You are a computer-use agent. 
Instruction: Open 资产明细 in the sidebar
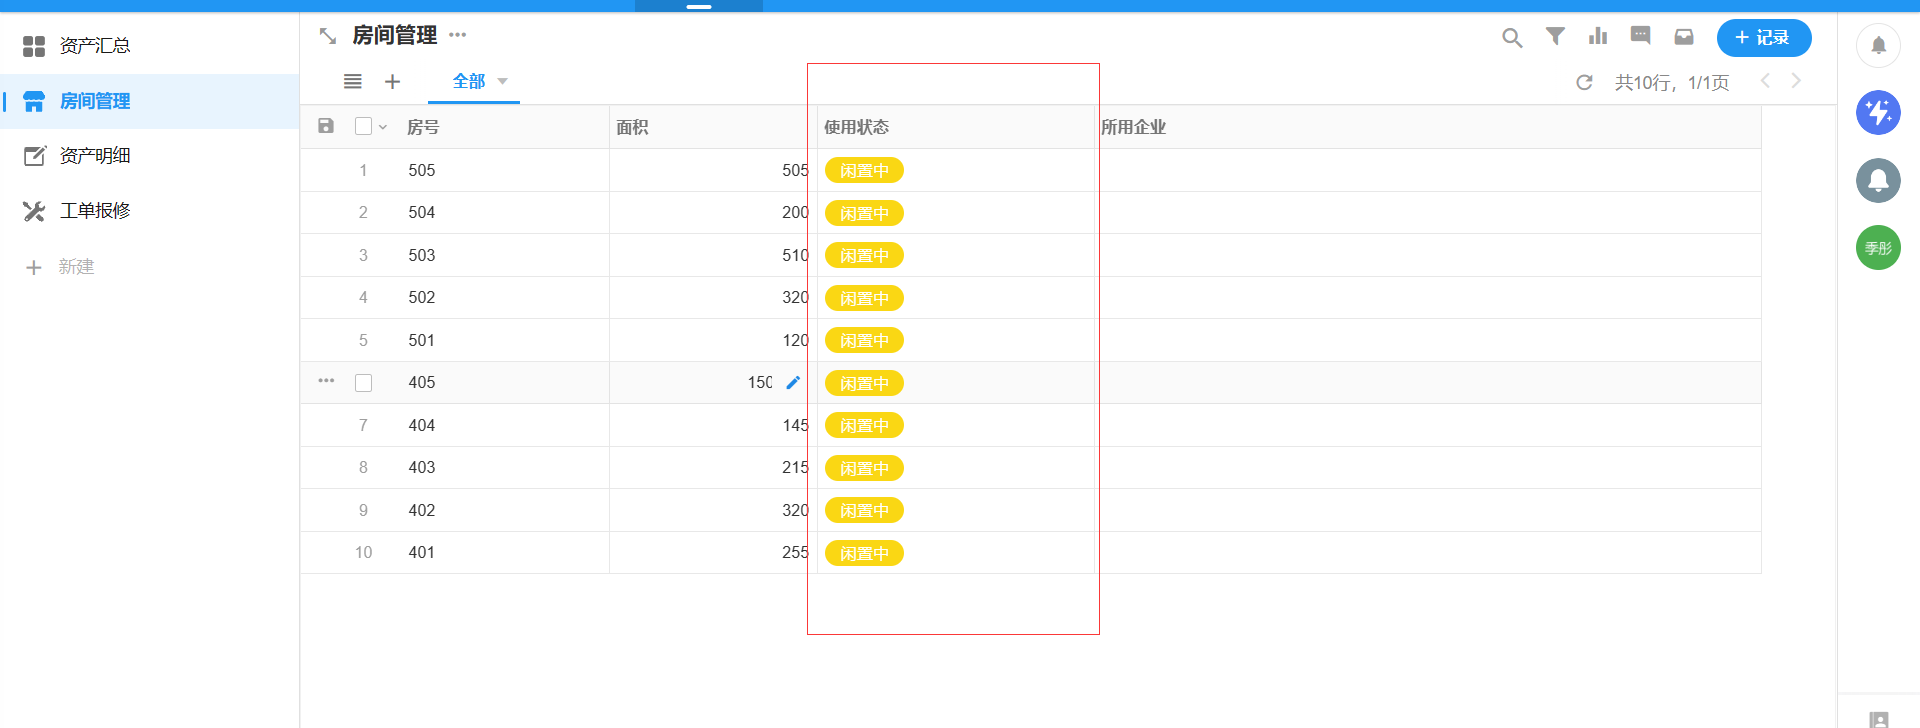click(x=95, y=156)
